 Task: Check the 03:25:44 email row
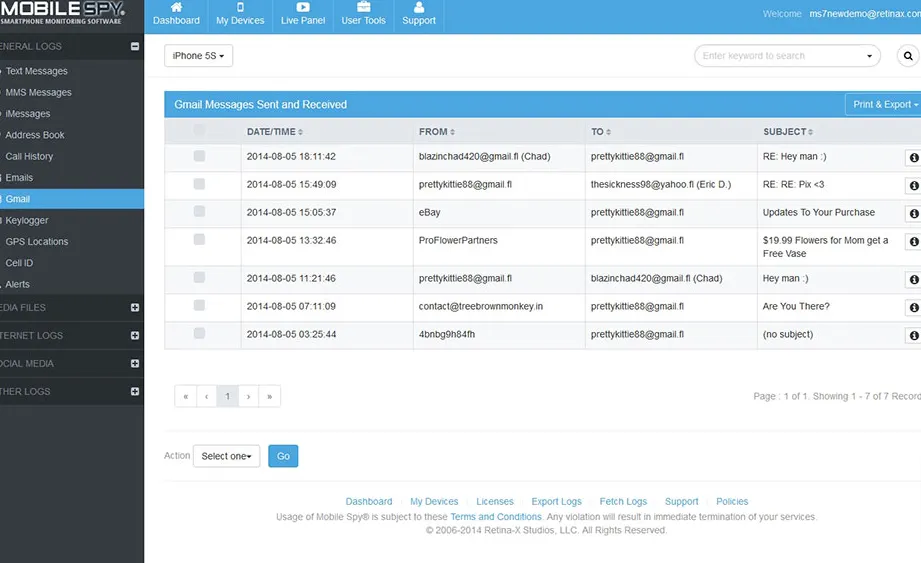click(x=199, y=333)
